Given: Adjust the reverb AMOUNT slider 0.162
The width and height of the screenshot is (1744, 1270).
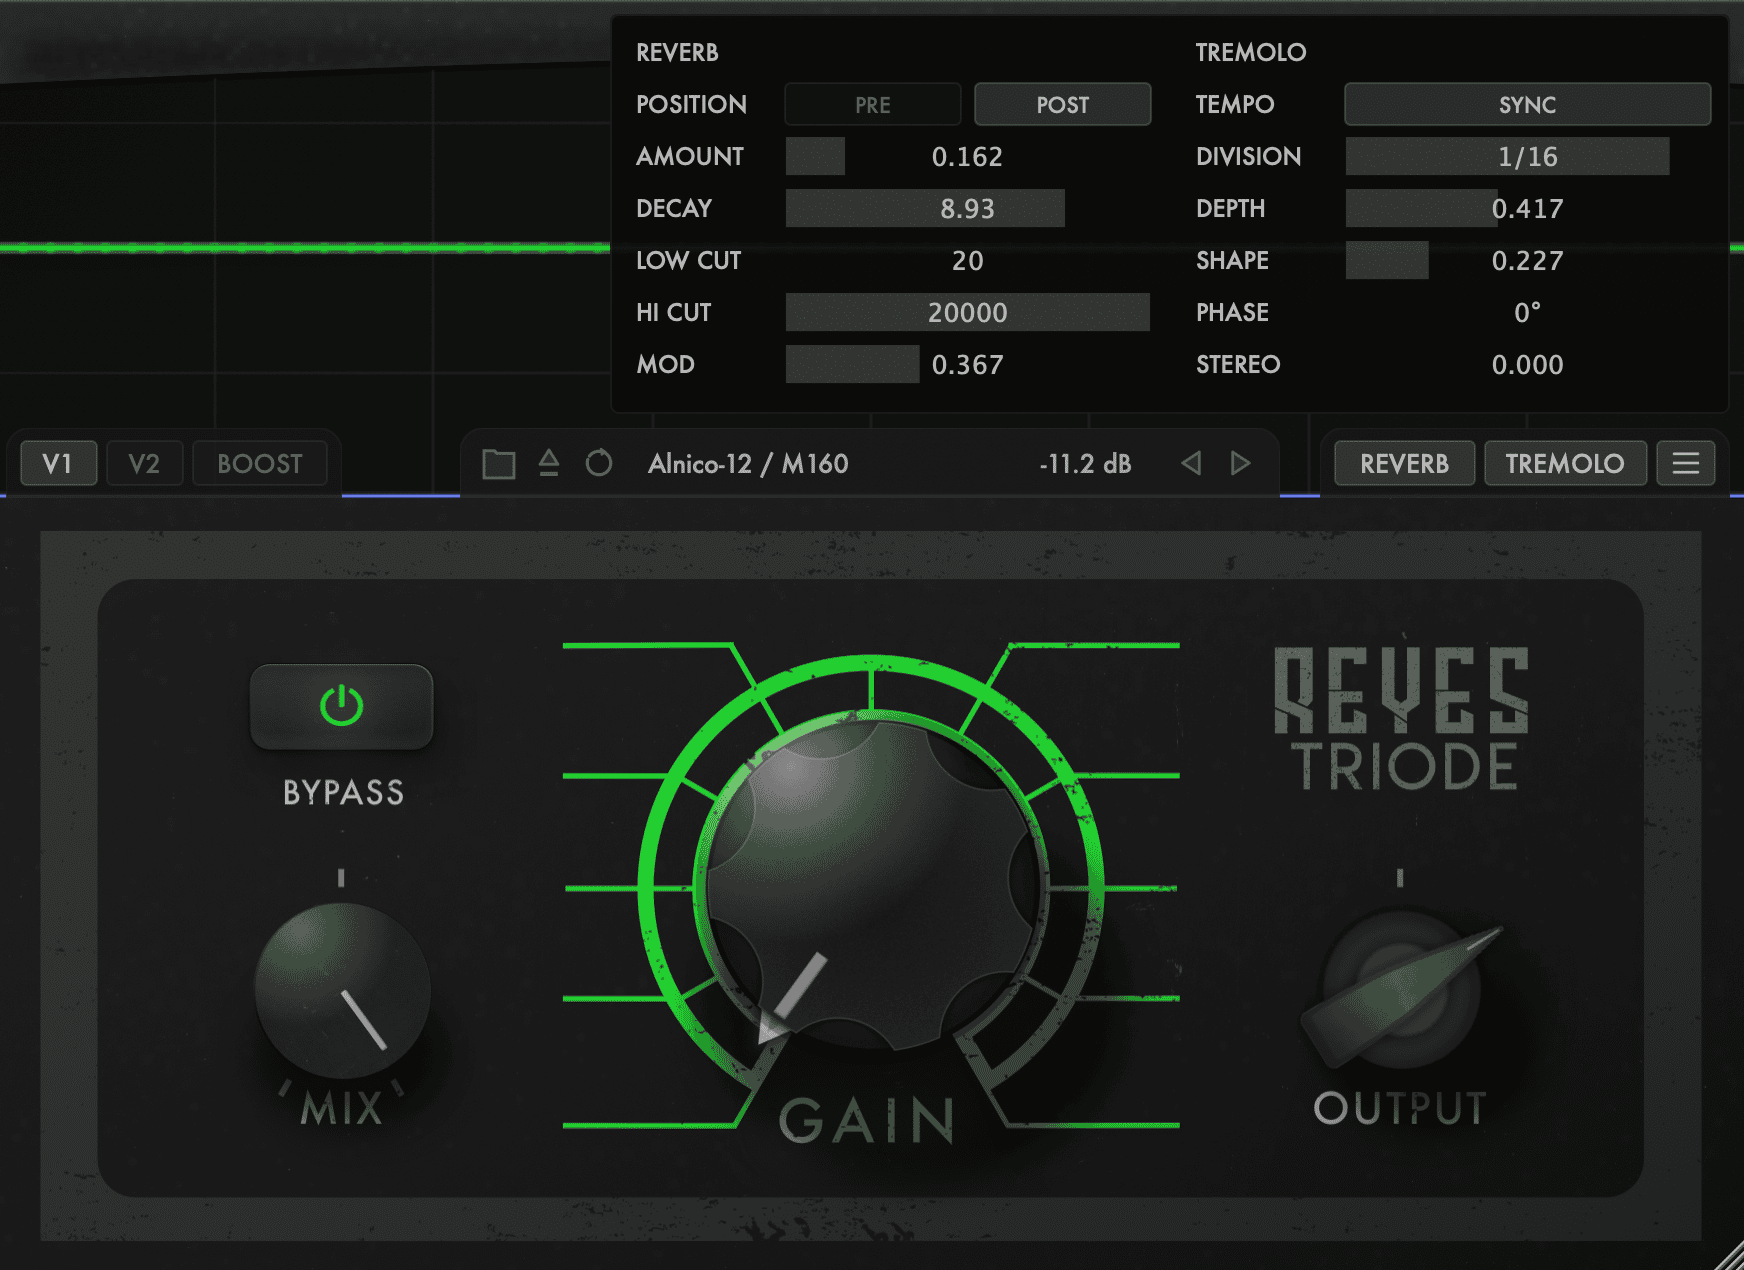Looking at the screenshot, I should tap(967, 156).
